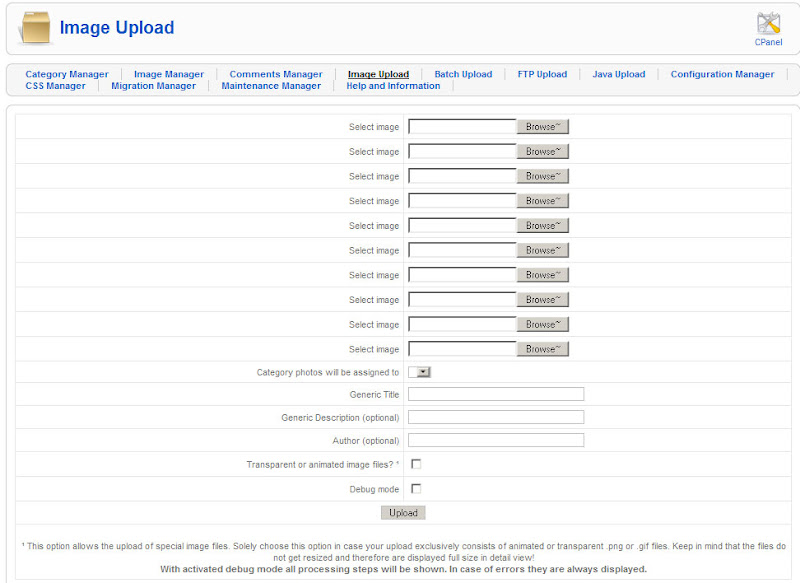Viewport: 800px width, 583px height.
Task: Open Help and Information
Action: (x=393, y=86)
